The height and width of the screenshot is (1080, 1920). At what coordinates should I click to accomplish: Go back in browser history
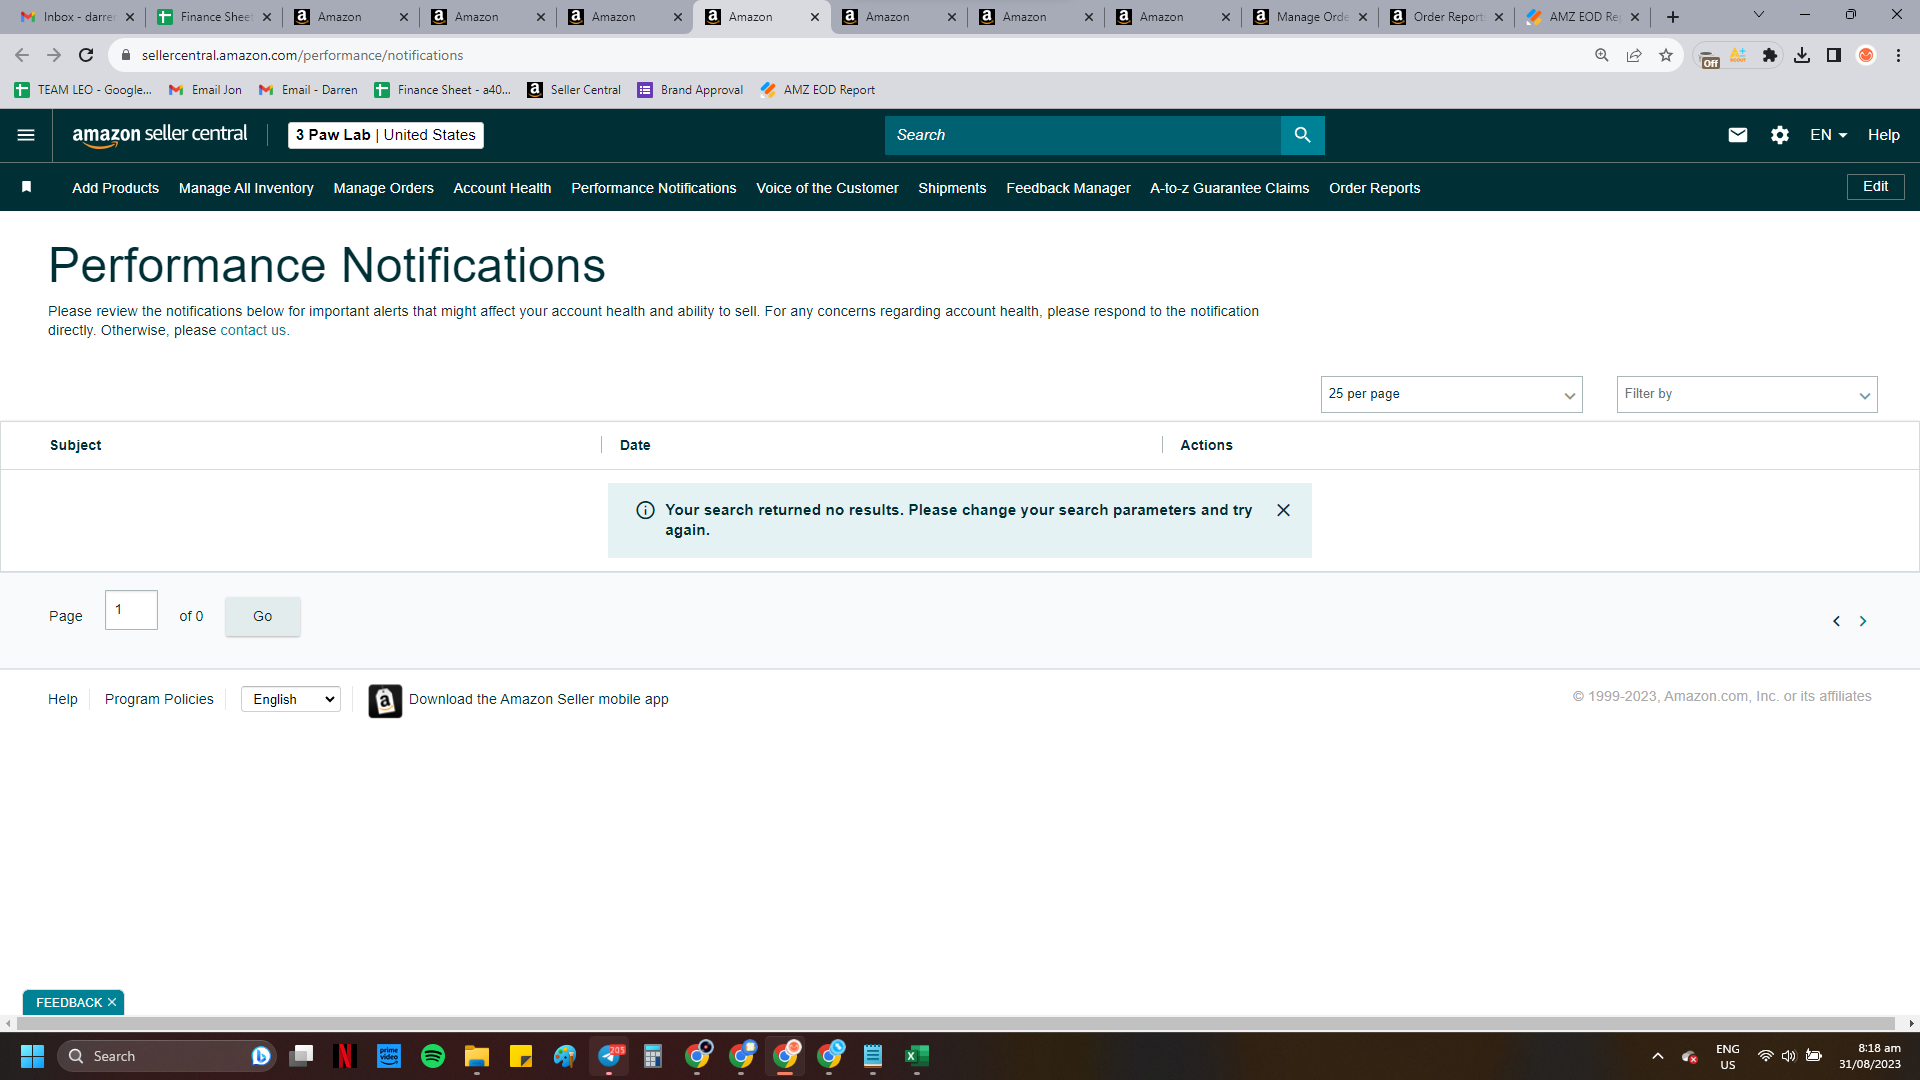pyautogui.click(x=22, y=55)
